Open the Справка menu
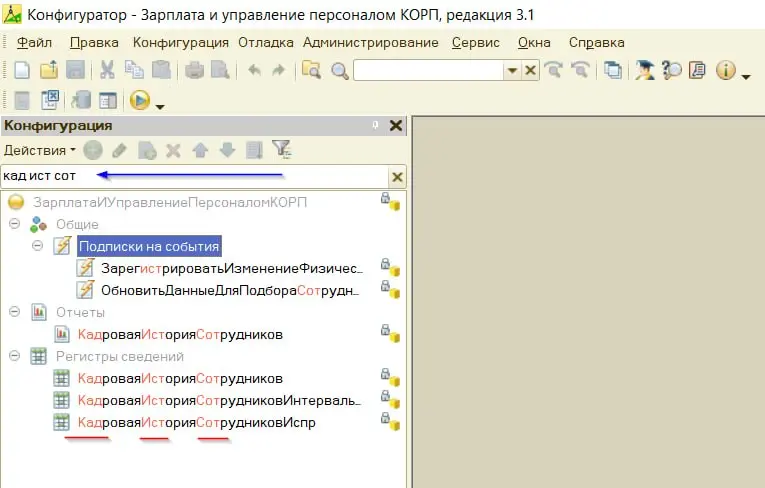765x488 pixels. 596,43
